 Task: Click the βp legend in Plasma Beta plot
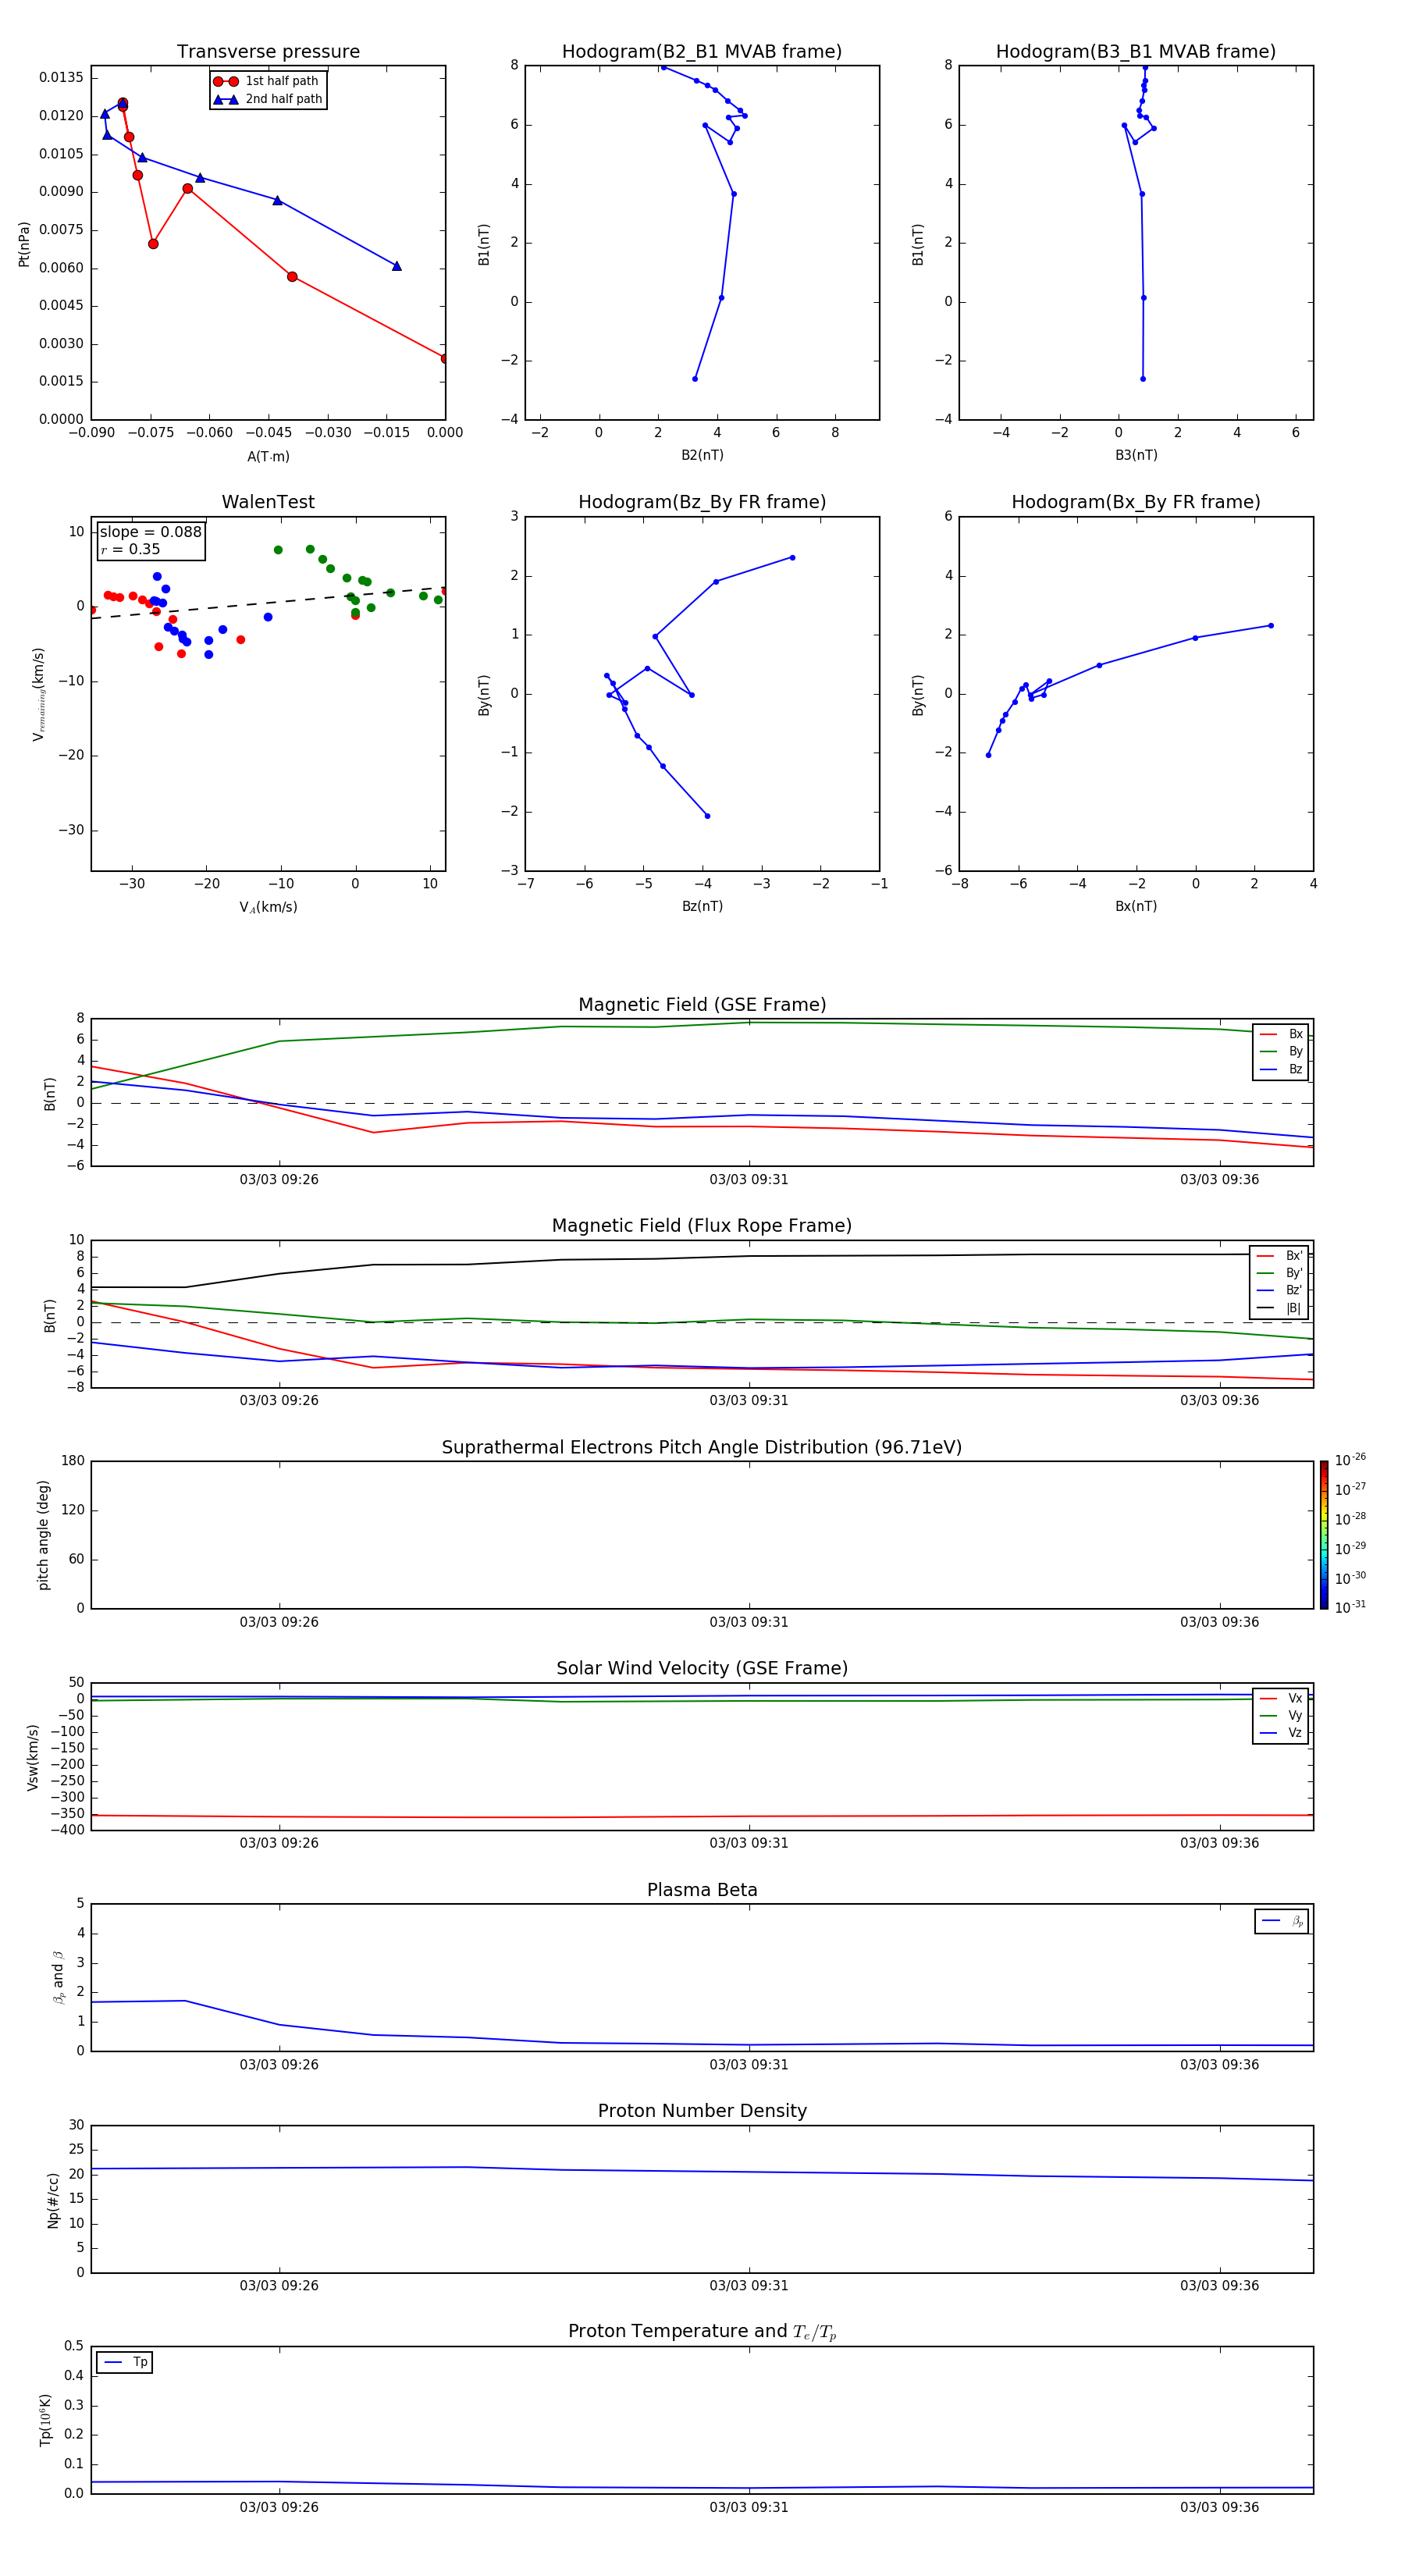[1282, 1921]
